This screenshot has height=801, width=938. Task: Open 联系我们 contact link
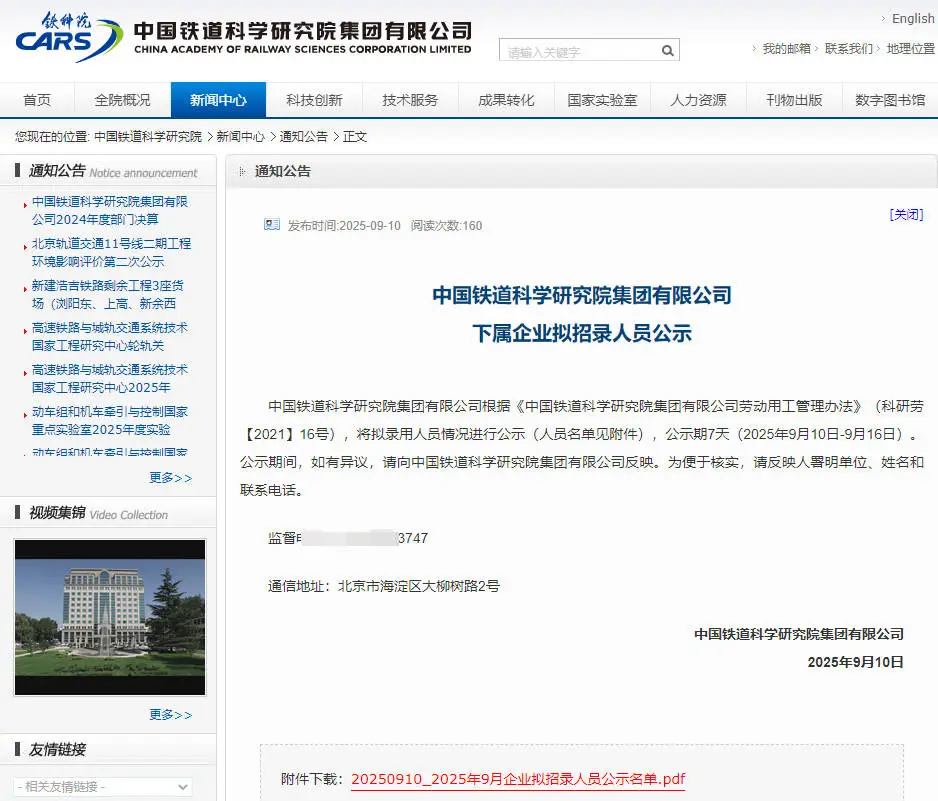pyautogui.click(x=848, y=48)
